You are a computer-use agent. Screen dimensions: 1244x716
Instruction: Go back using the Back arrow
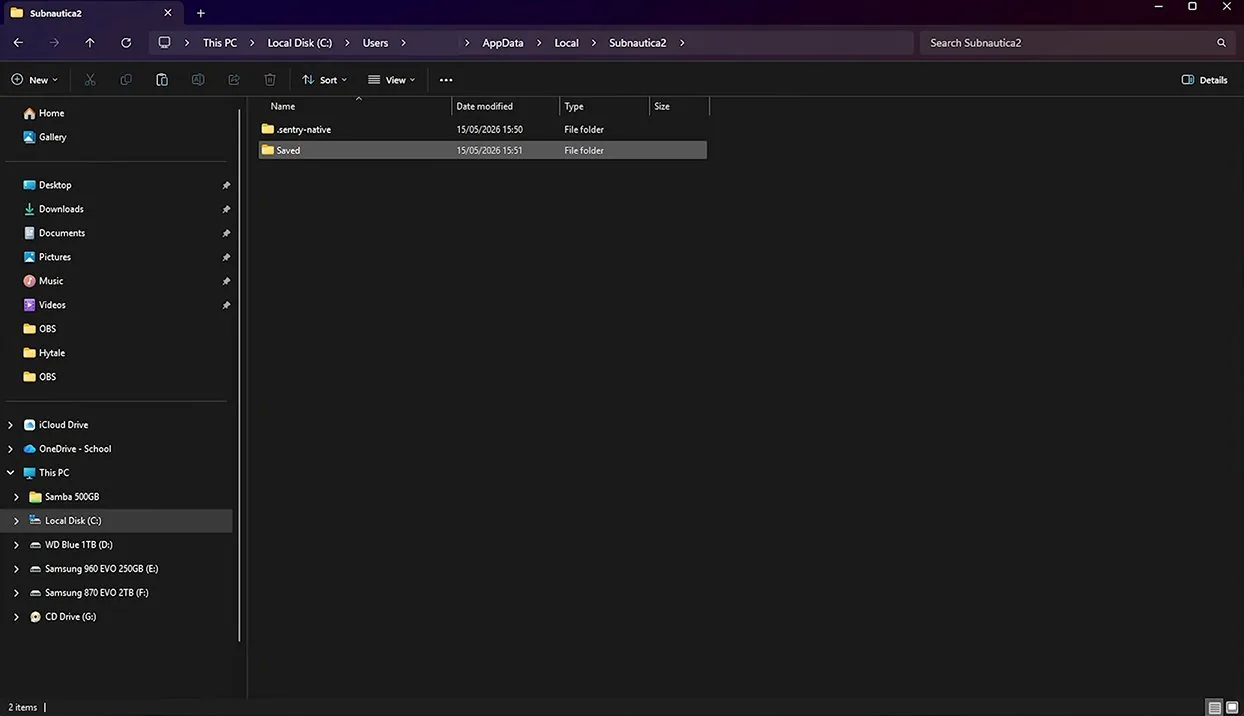18,43
